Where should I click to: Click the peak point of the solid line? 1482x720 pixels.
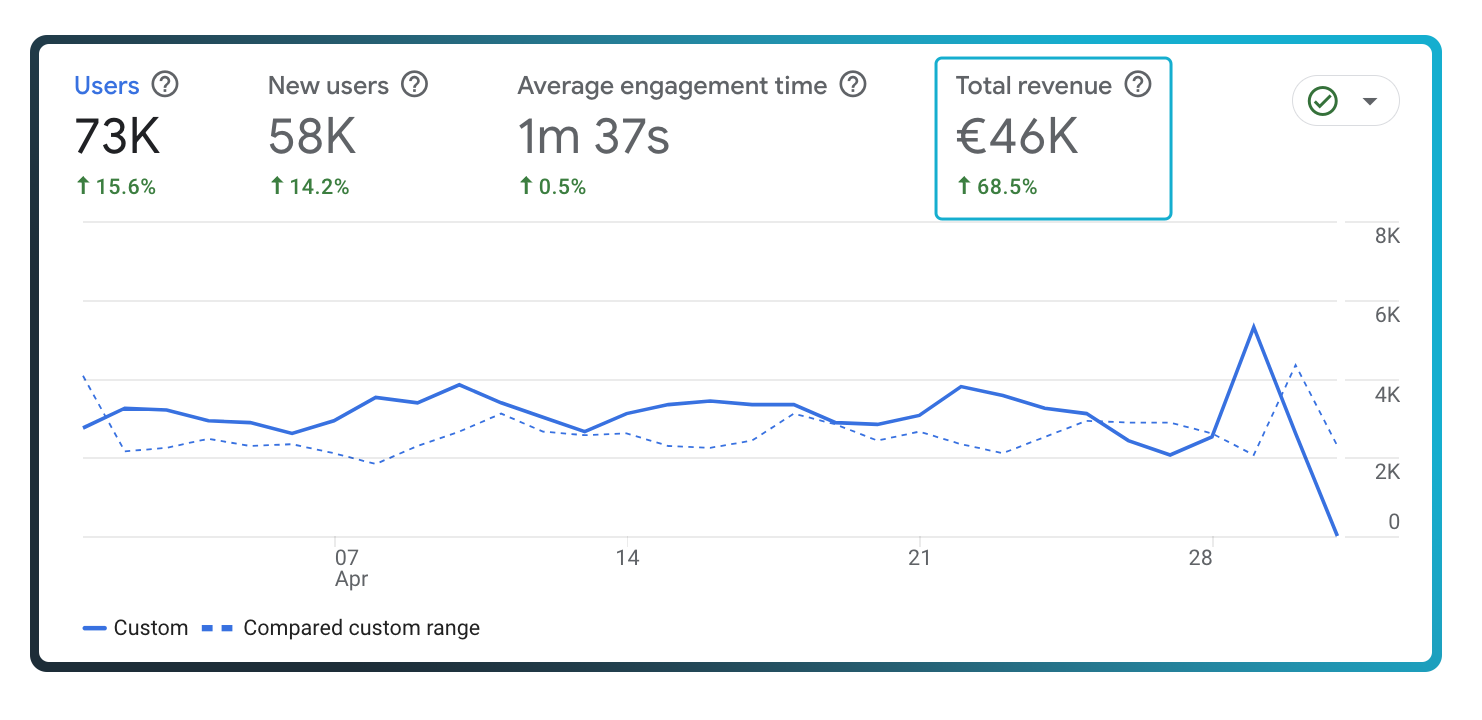1253,327
